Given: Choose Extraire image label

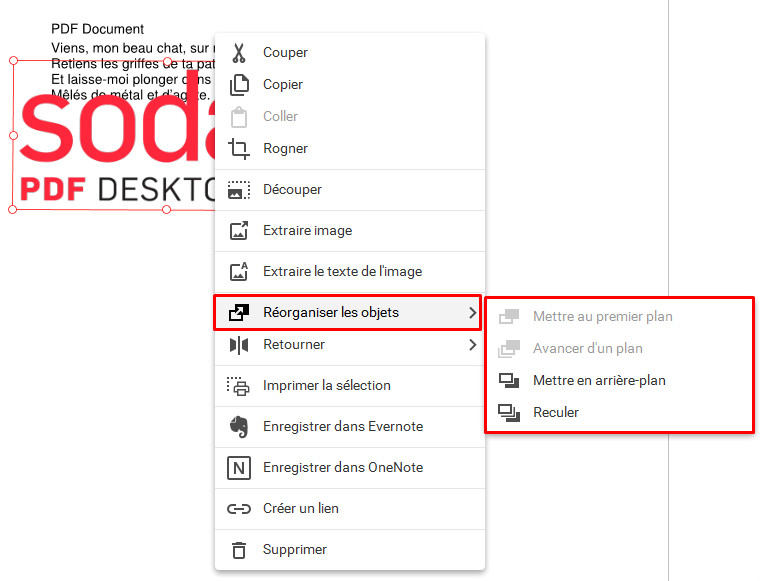Looking at the screenshot, I should pos(307,231).
